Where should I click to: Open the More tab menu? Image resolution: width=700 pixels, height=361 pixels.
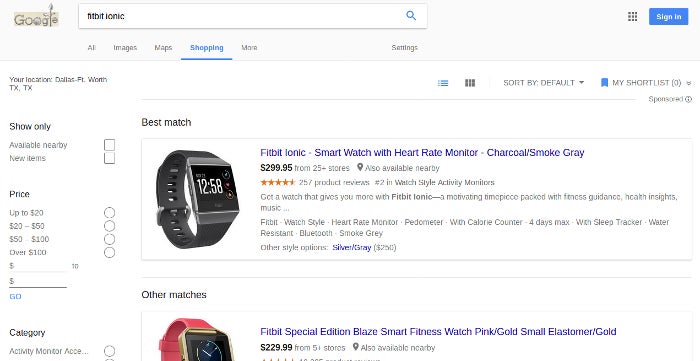(x=249, y=47)
